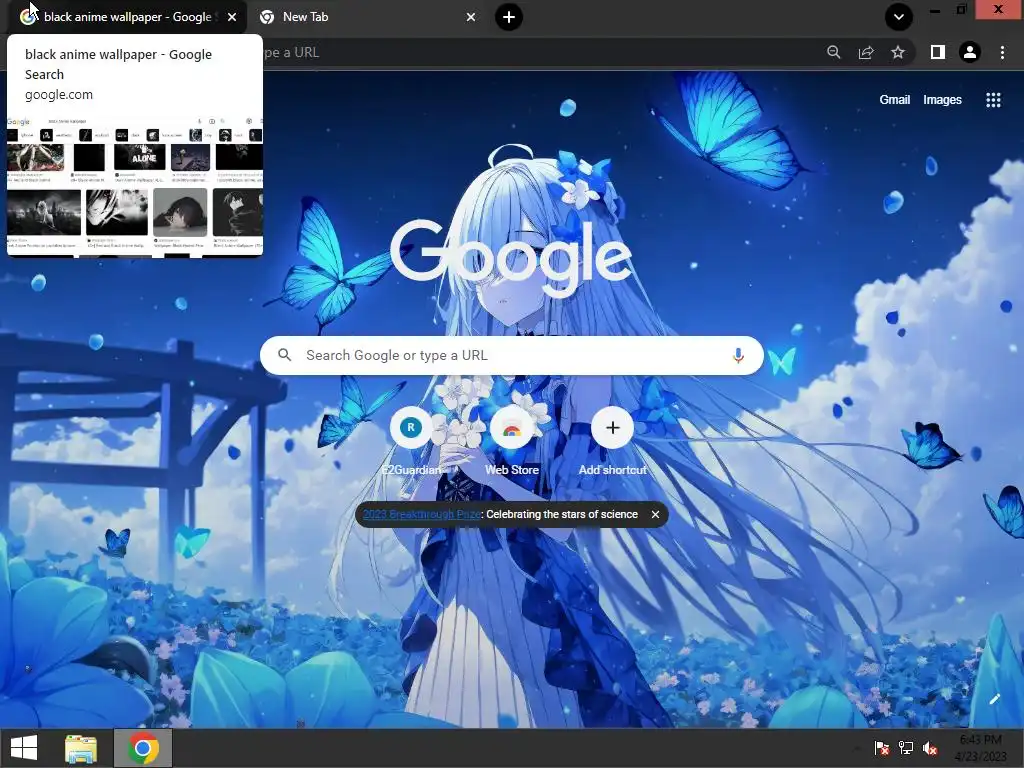Open the Google apps grid
The height and width of the screenshot is (768, 1024).
coord(993,100)
